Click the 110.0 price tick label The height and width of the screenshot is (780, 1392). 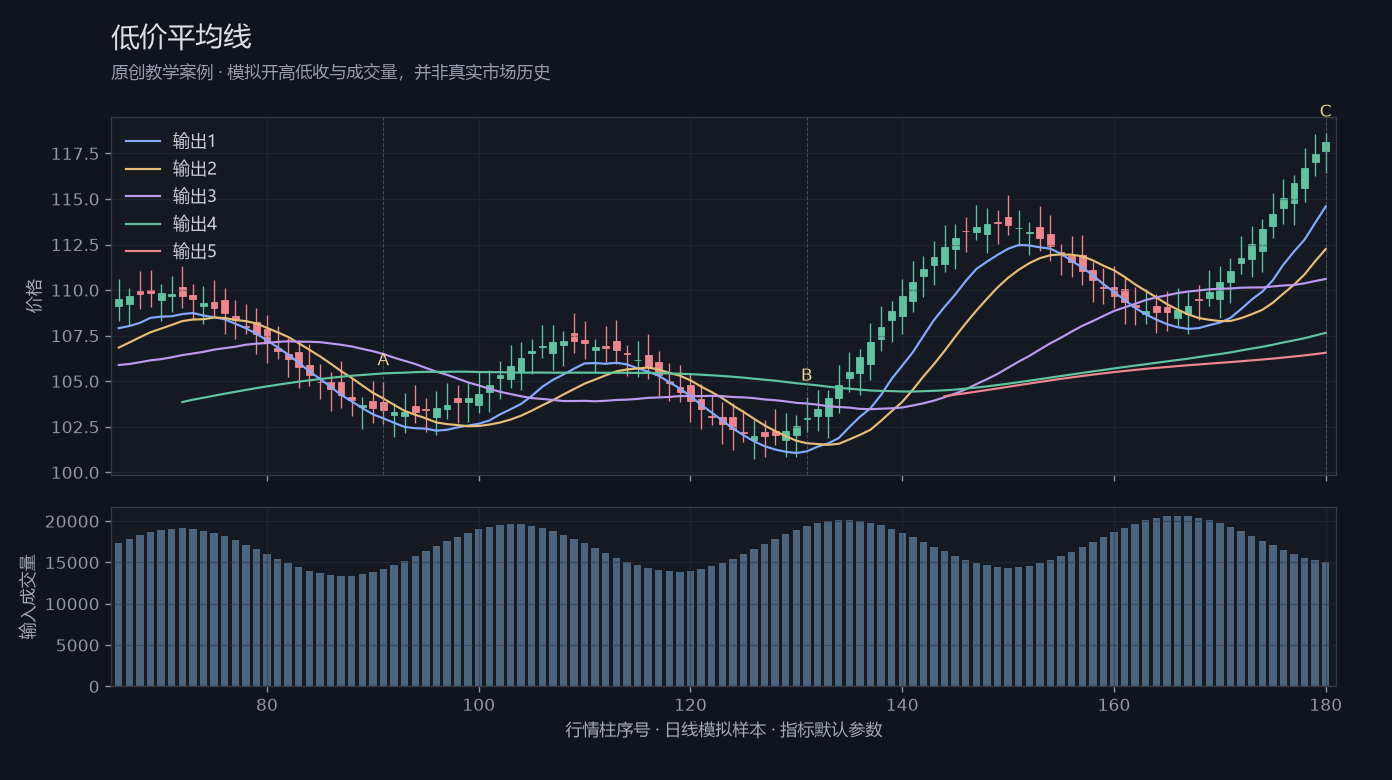75,291
